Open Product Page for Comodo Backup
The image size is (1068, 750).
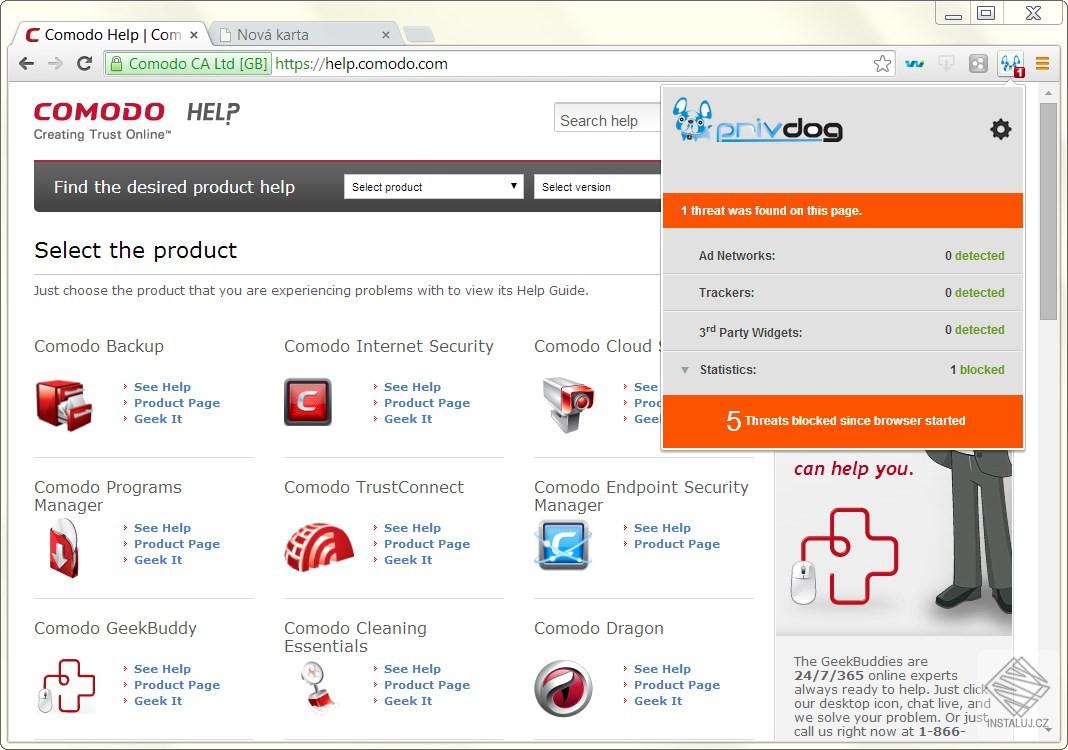tap(177, 403)
